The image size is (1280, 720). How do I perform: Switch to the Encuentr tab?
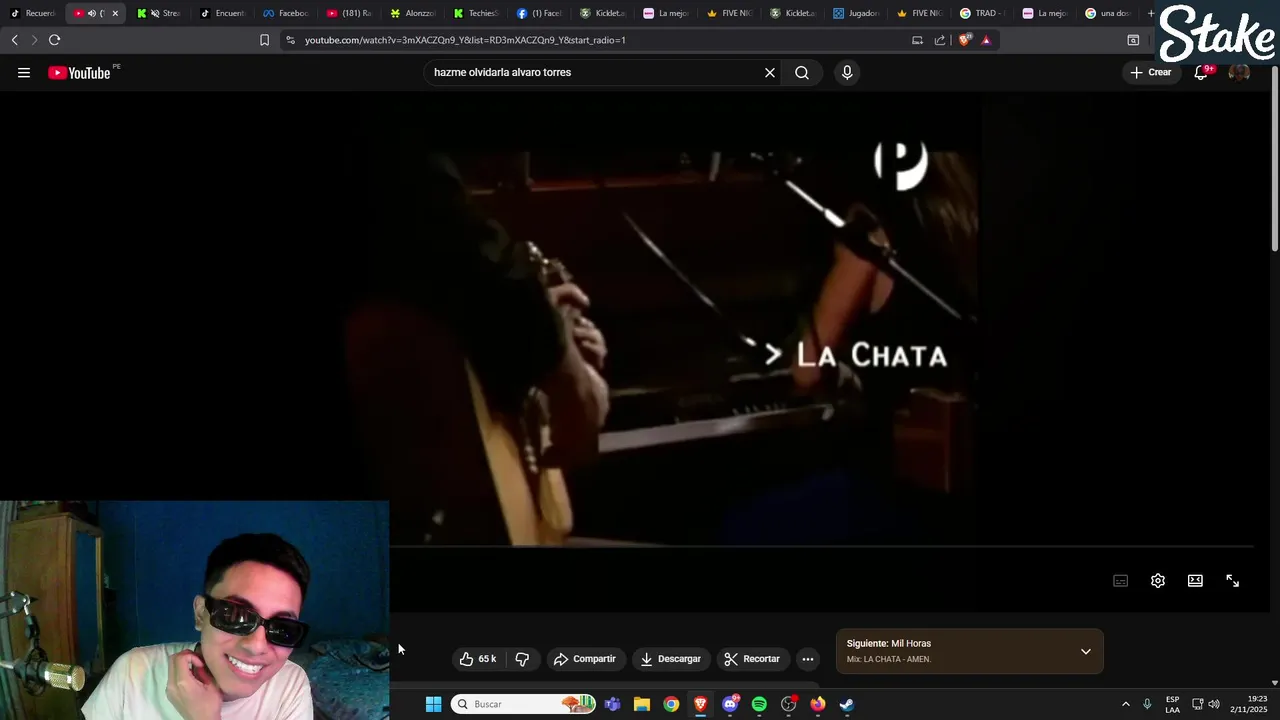coord(222,13)
